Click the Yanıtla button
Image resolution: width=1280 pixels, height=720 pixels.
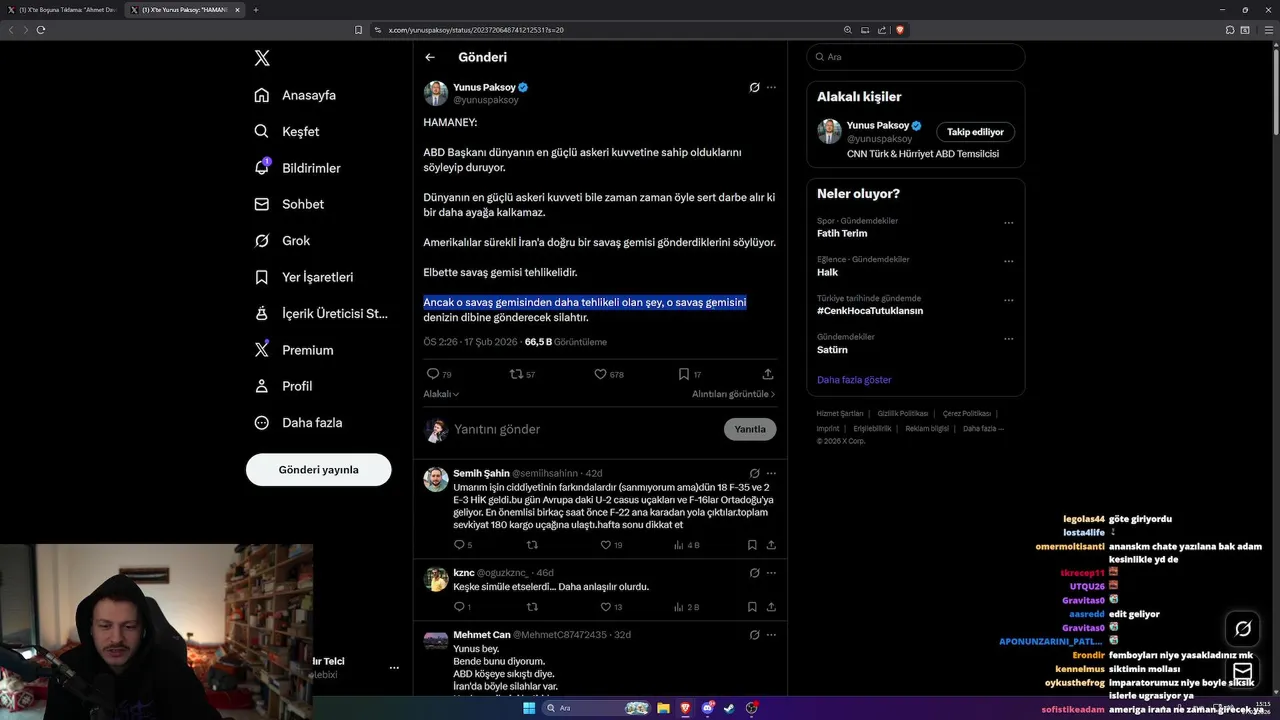750,429
